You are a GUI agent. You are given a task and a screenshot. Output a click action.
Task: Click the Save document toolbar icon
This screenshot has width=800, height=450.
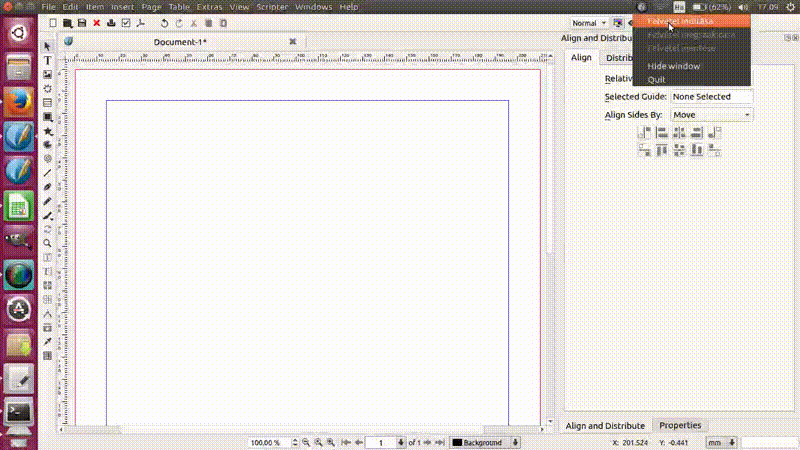point(82,22)
